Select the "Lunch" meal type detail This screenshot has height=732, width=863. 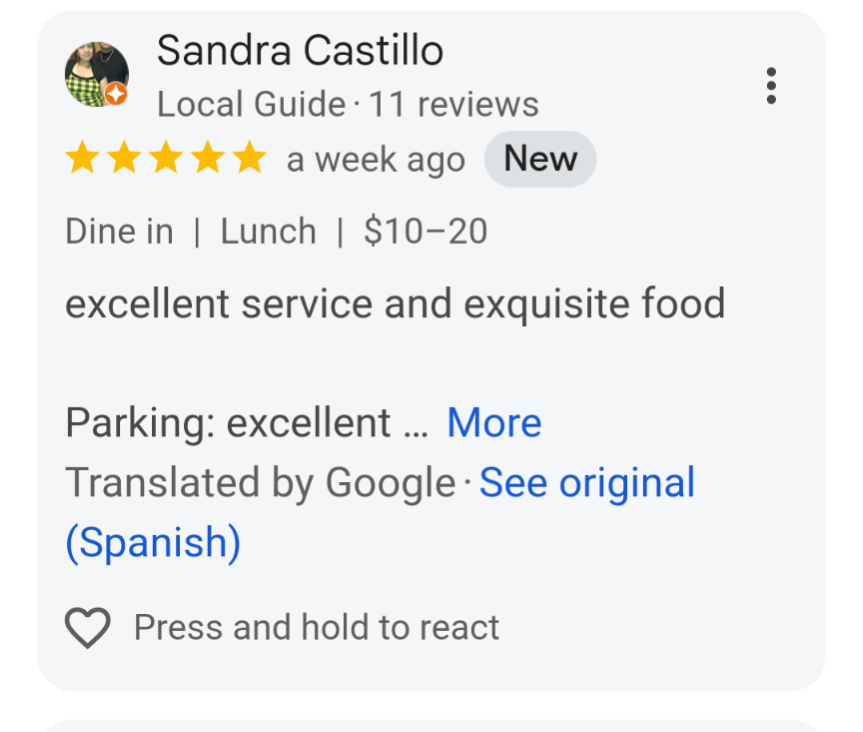pyautogui.click(x=268, y=232)
